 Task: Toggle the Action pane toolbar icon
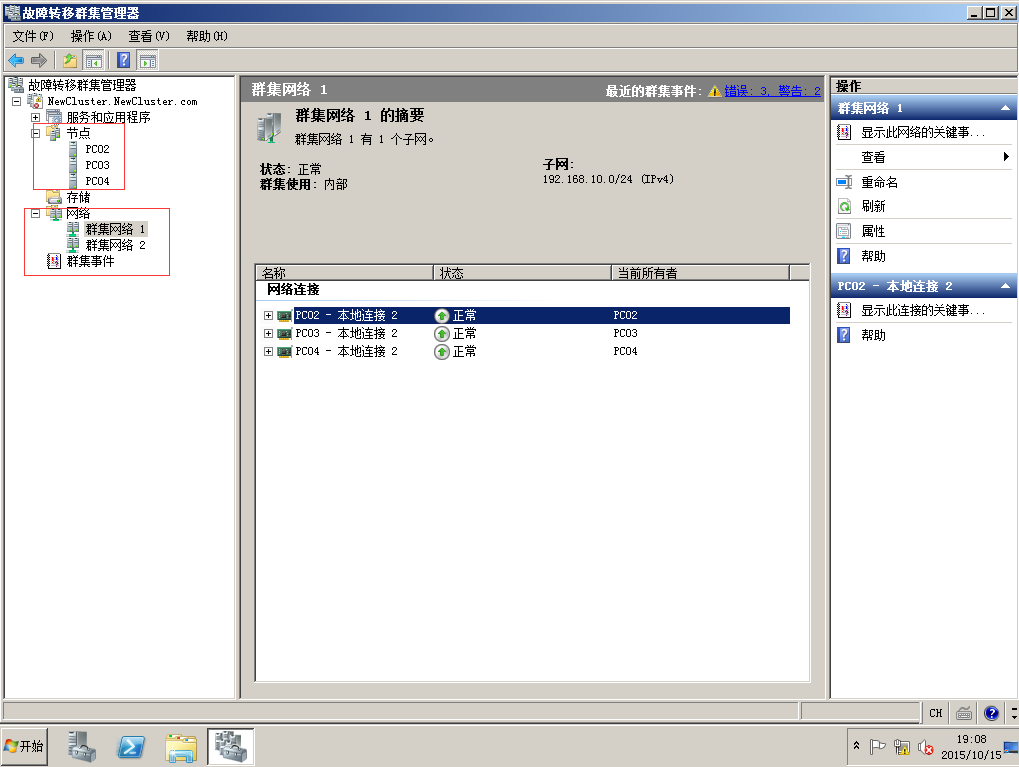point(147,60)
